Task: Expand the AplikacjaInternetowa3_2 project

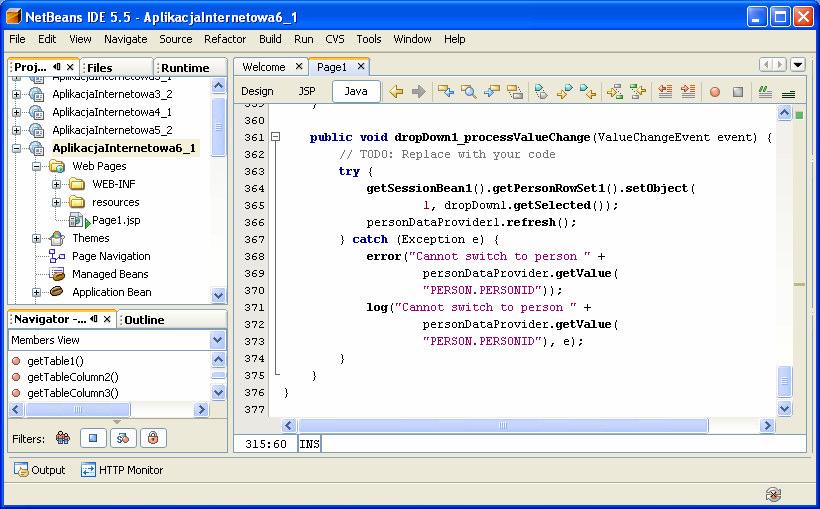Action: tap(17, 95)
